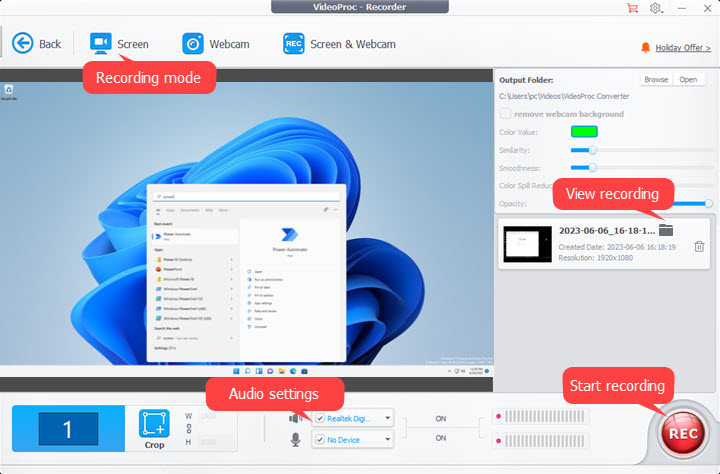Open the recorded video thumbnail
This screenshot has width=720, height=474.
click(527, 244)
